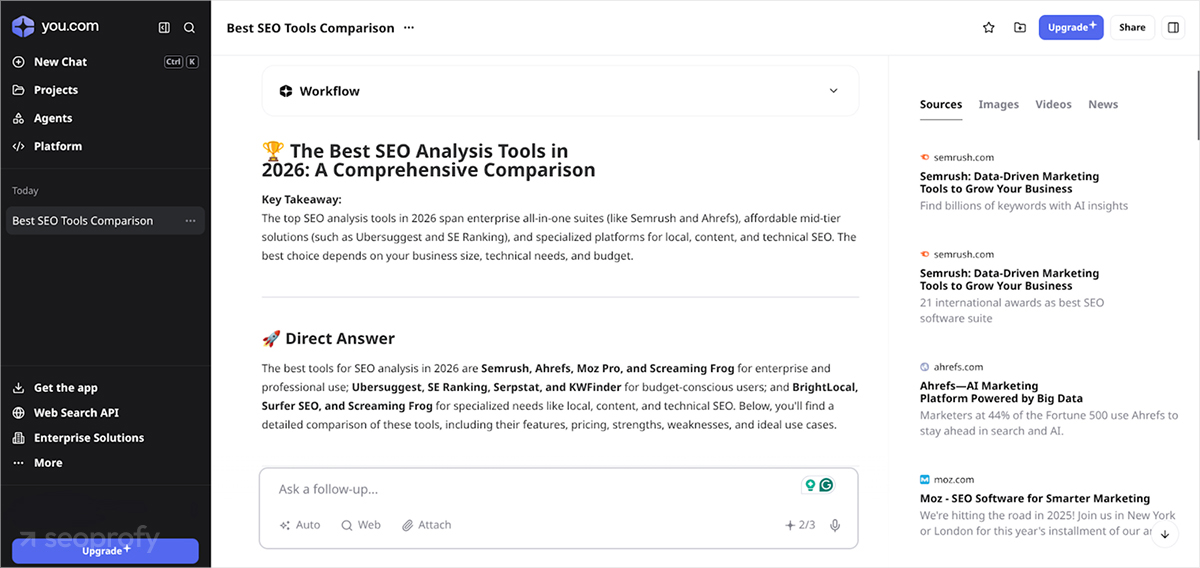Open Auto mode selector
This screenshot has width=1200, height=568.
[x=300, y=525]
